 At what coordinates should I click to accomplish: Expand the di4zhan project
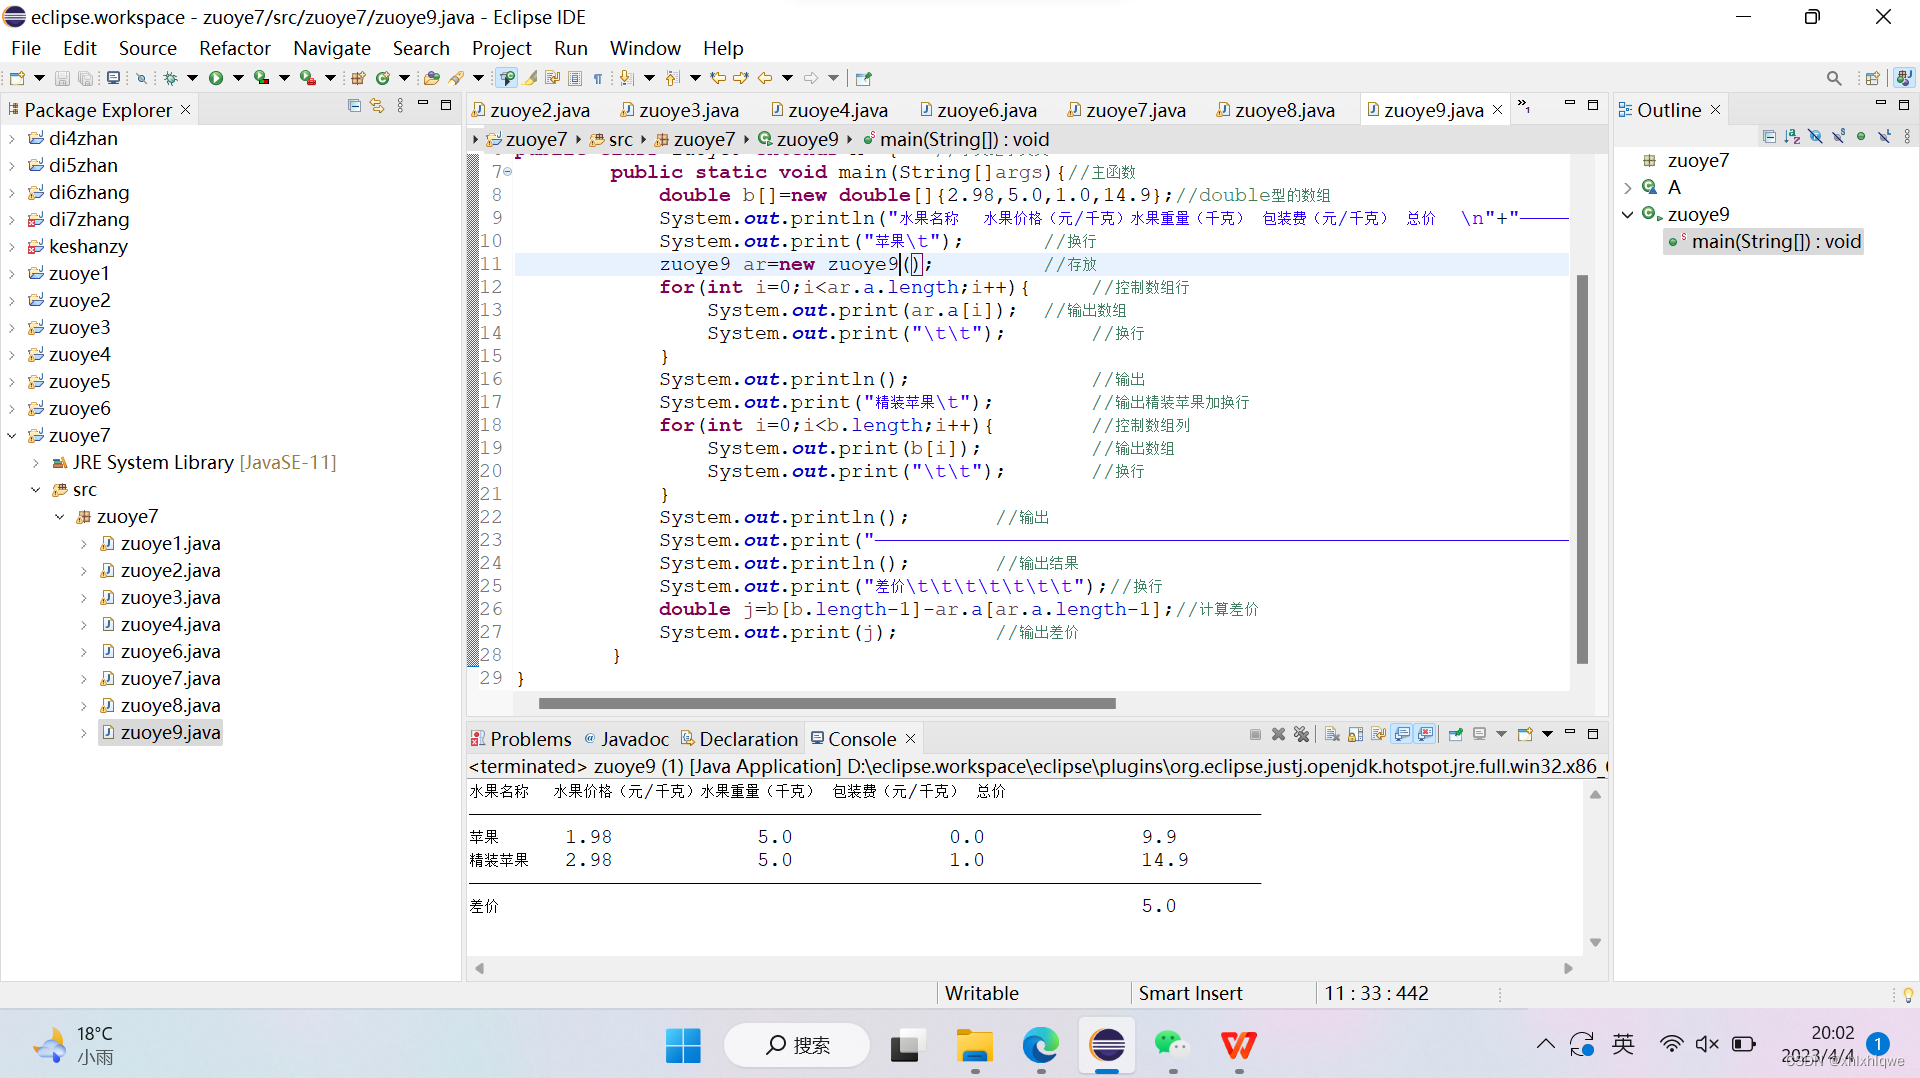click(12, 139)
